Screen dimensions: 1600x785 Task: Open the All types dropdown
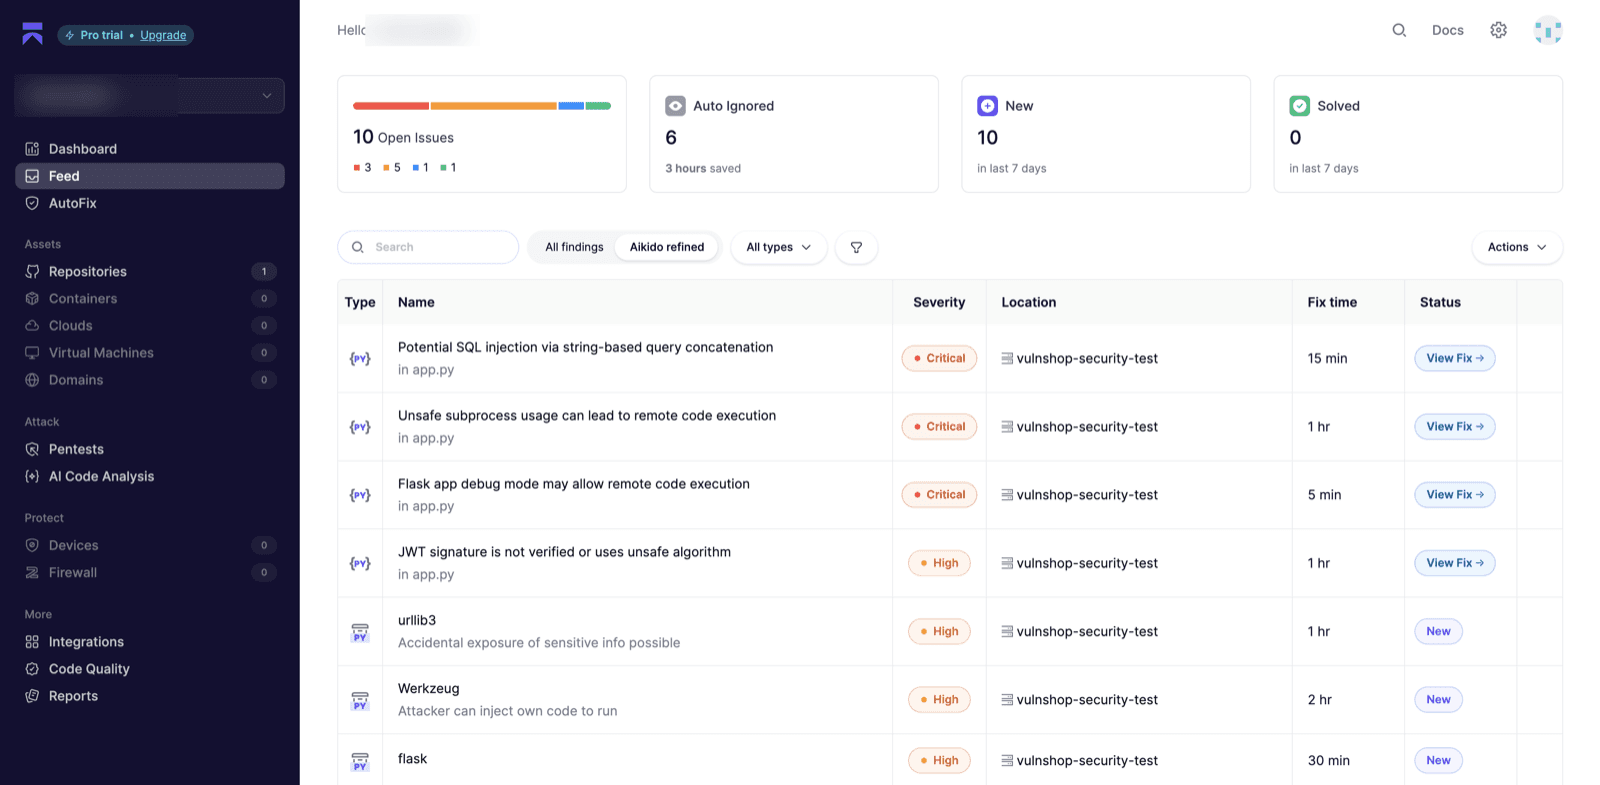(x=779, y=247)
